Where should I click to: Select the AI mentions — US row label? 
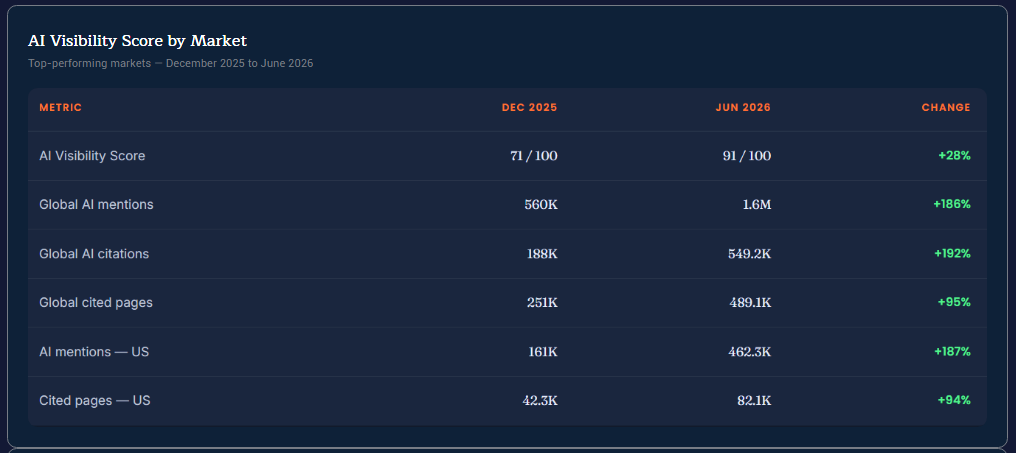point(94,352)
